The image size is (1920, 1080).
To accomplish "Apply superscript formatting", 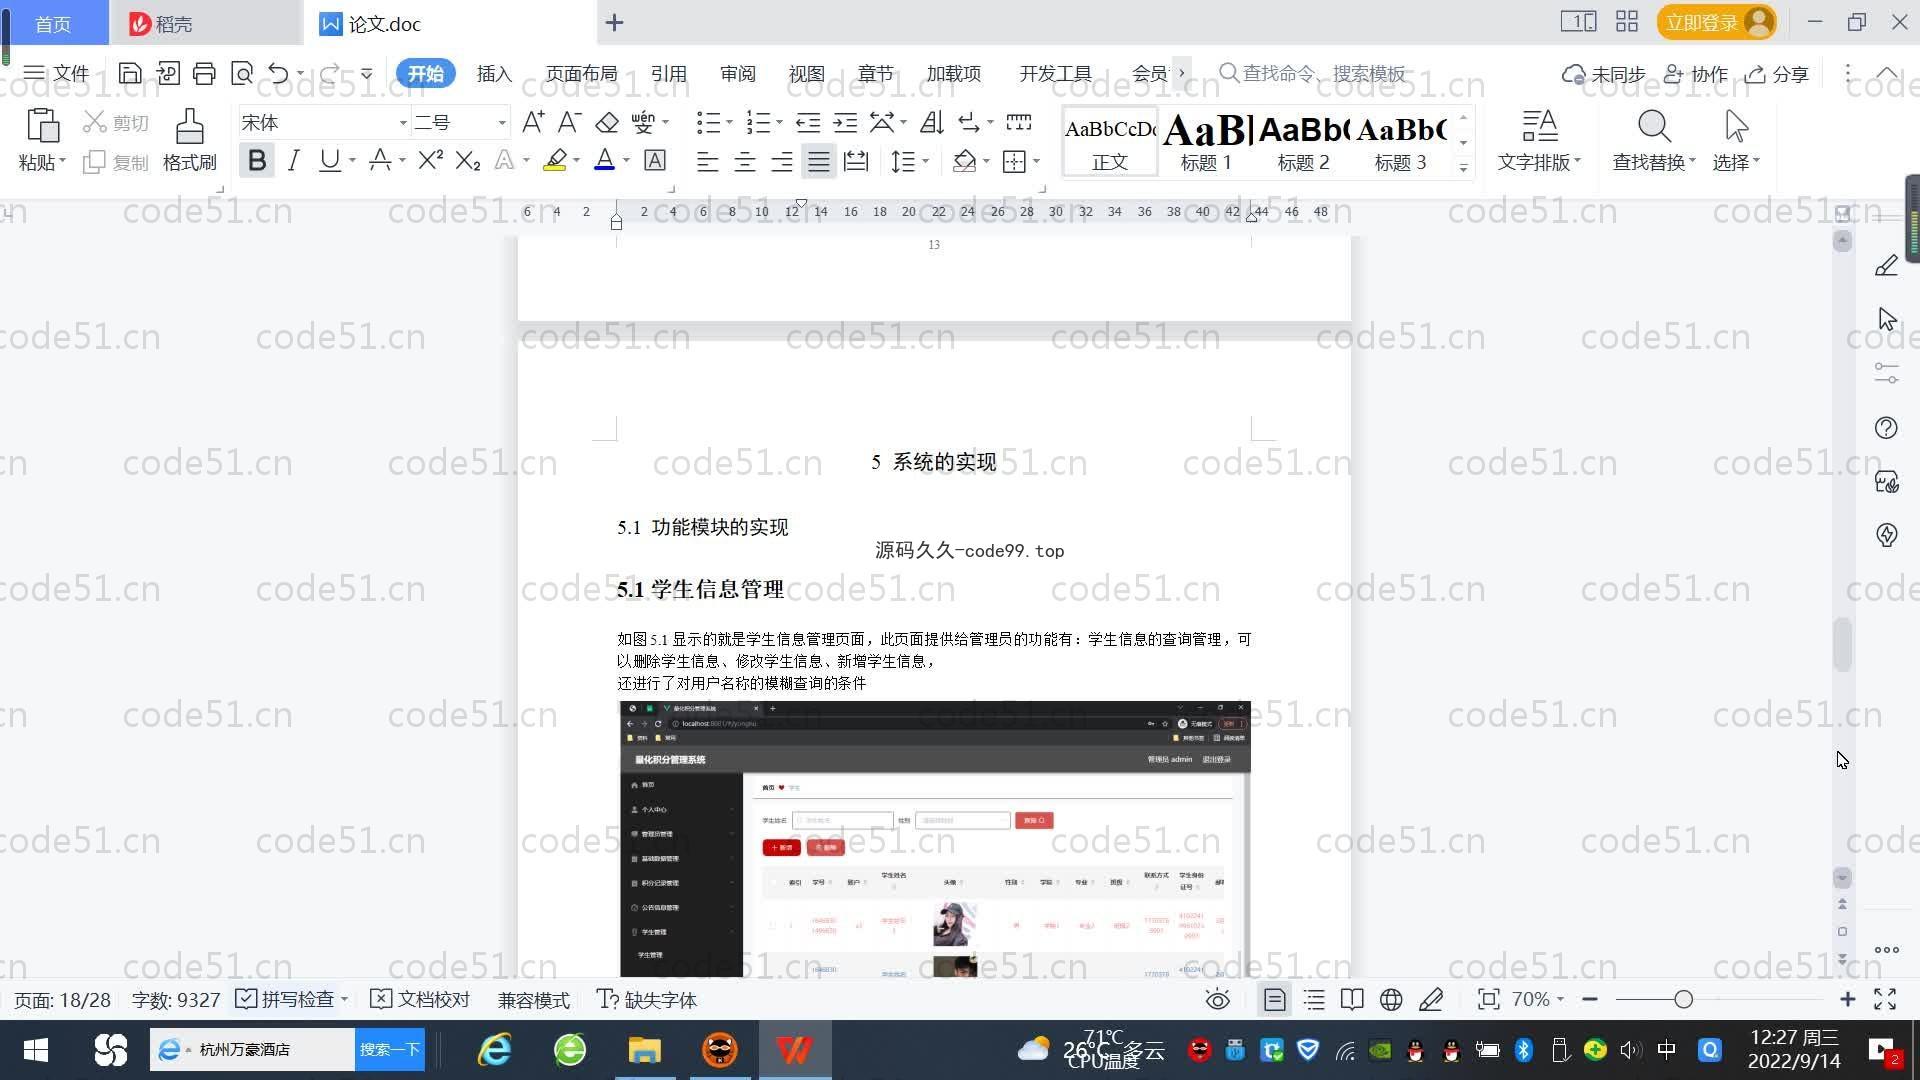I will pyautogui.click(x=430, y=160).
